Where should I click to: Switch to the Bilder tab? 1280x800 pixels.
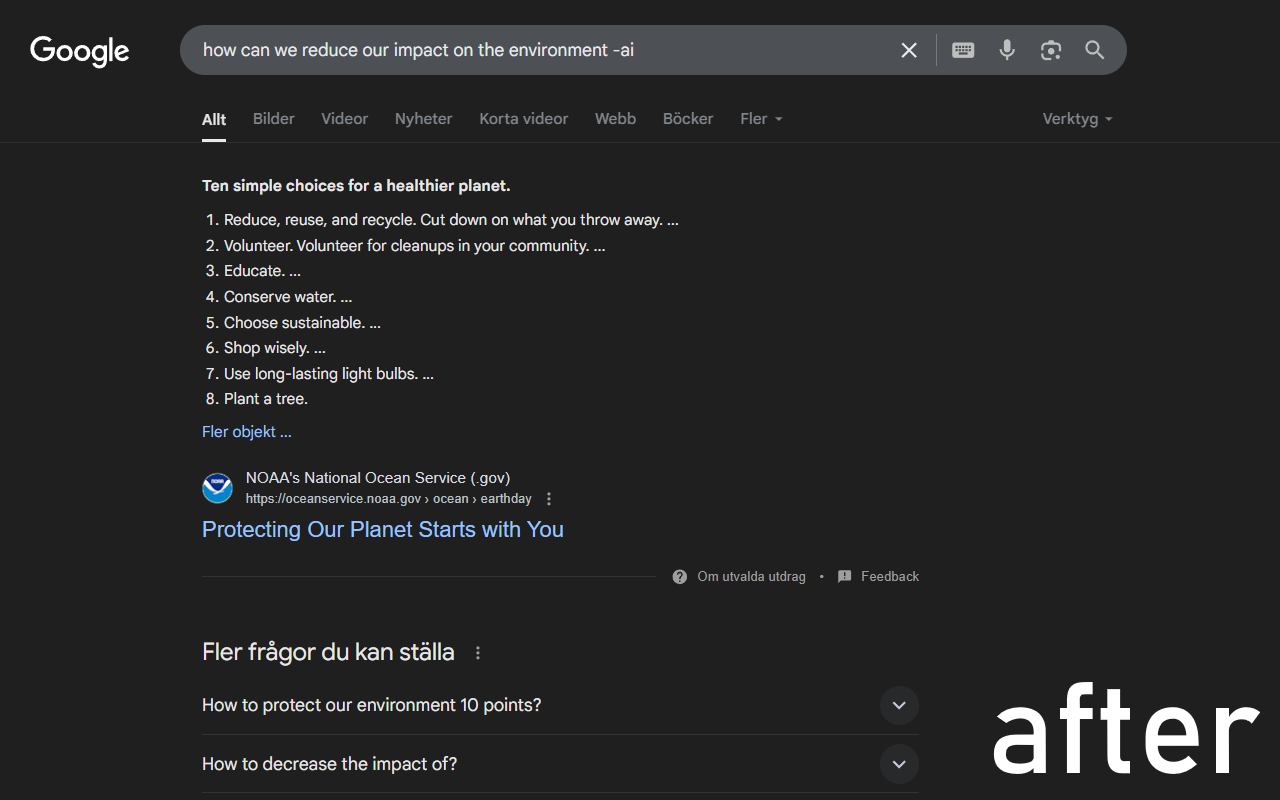click(x=273, y=118)
